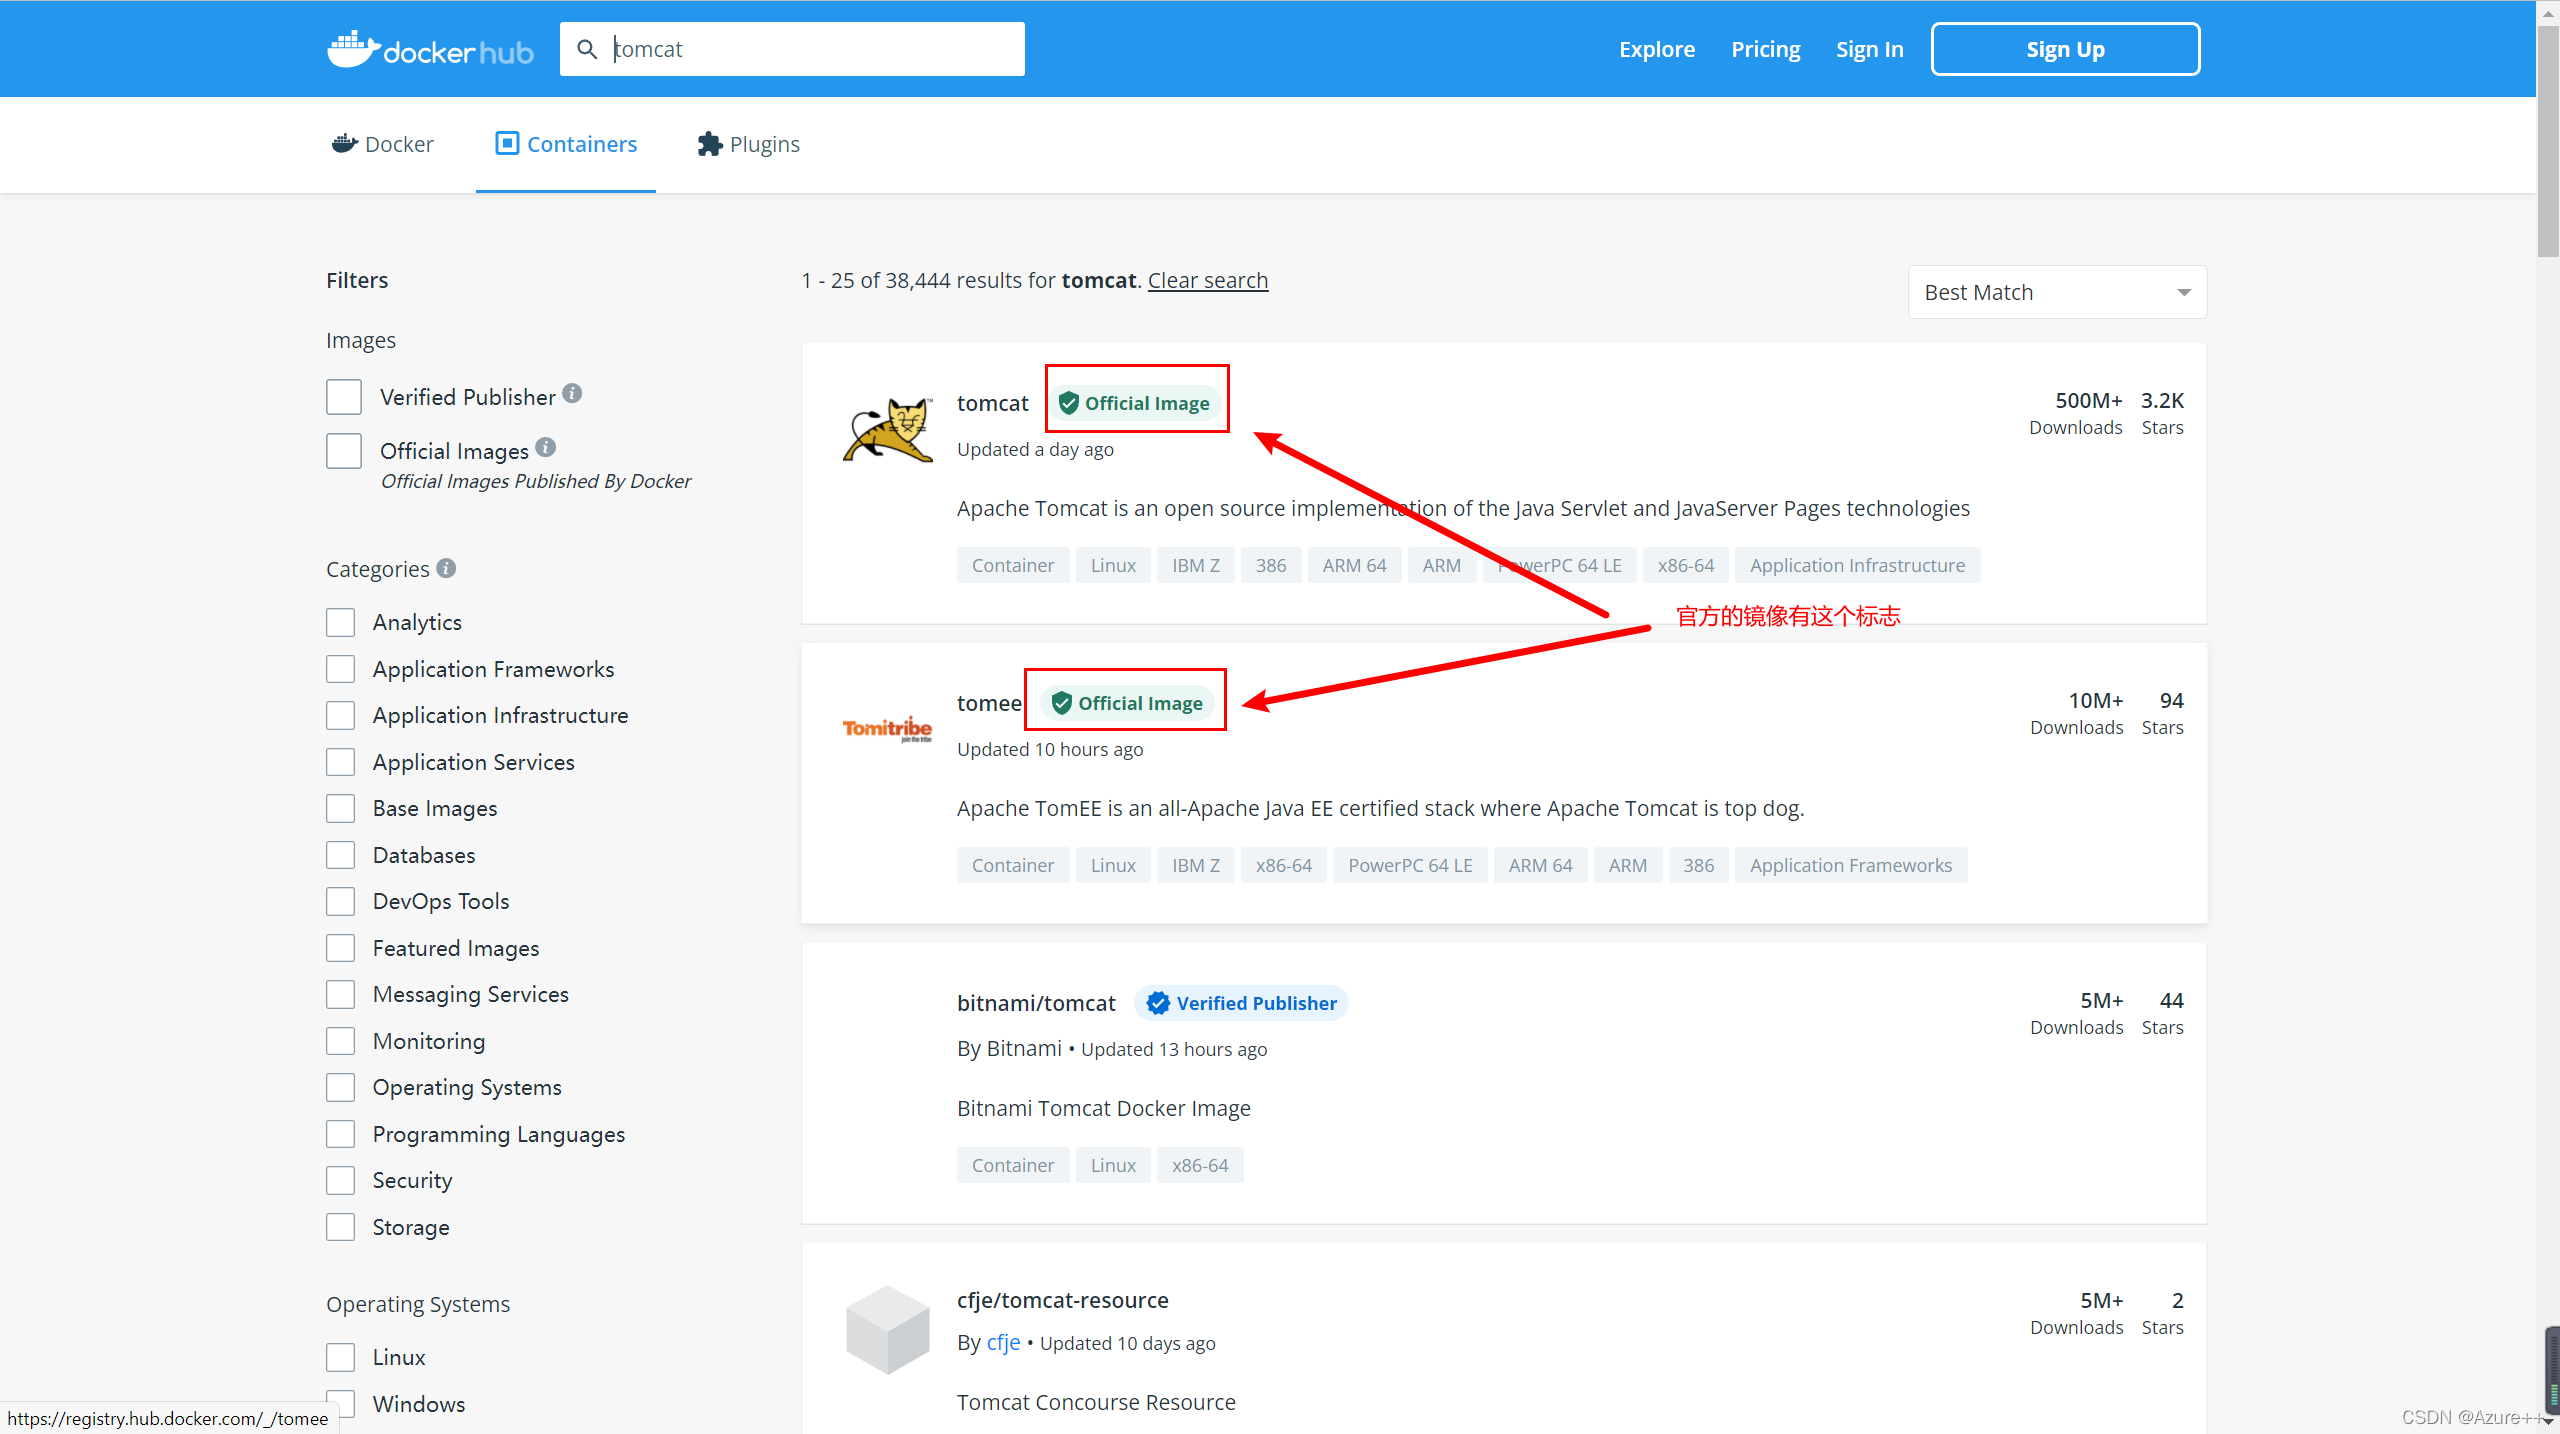This screenshot has width=2560, height=1434.
Task: Check the DevOps Tools category
Action: point(340,901)
